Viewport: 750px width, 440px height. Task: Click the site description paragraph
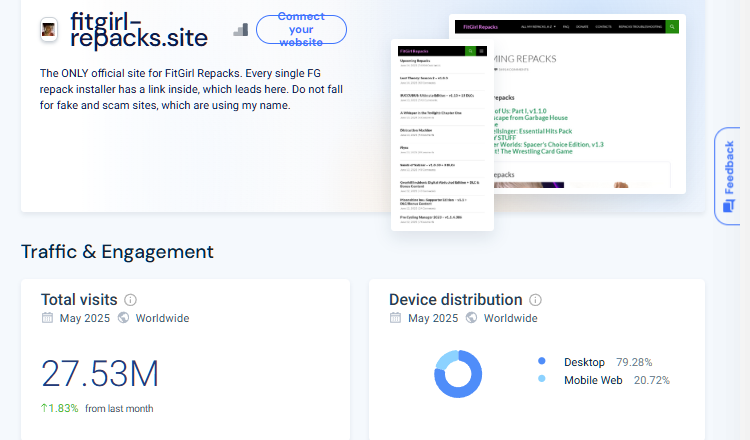[191, 89]
